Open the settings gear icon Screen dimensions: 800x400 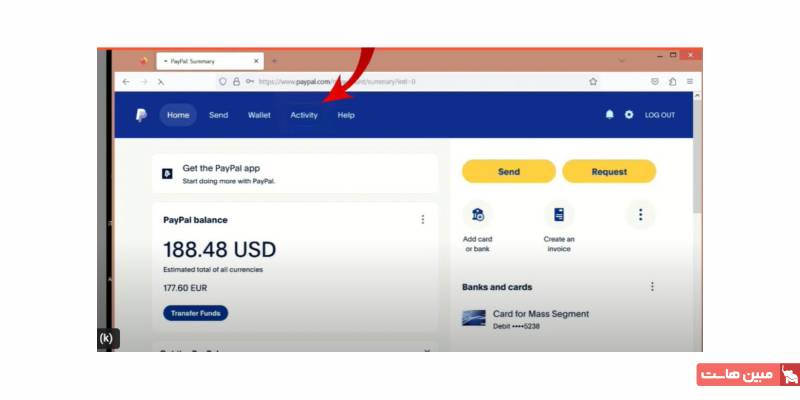pos(629,115)
